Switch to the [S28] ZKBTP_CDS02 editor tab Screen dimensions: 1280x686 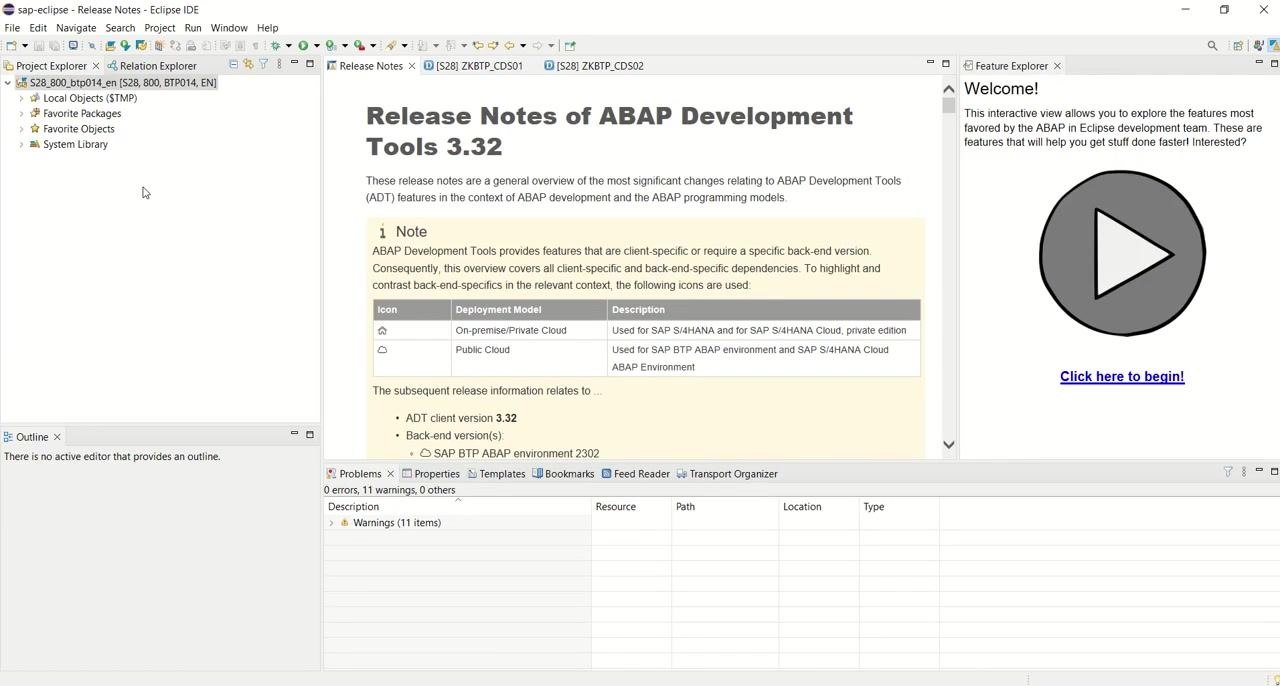pos(594,66)
